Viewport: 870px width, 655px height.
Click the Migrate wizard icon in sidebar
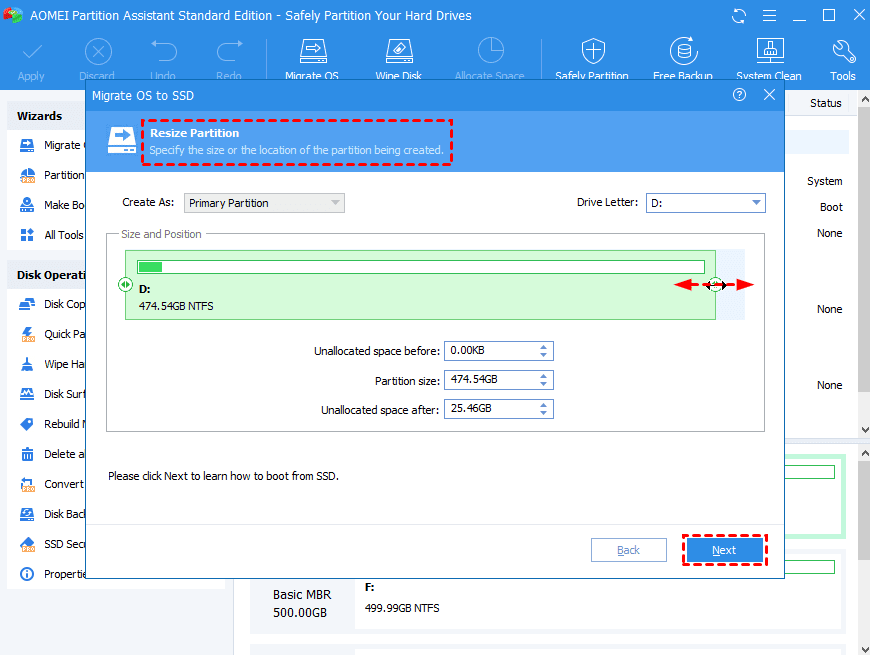coord(27,145)
